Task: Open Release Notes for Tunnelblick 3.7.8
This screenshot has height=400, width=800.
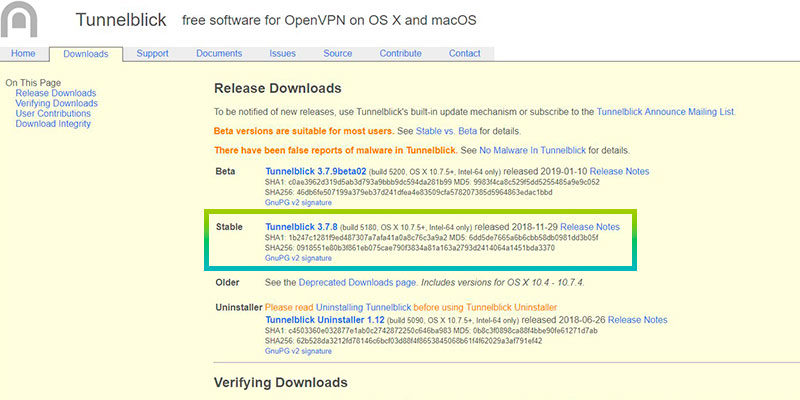Action: click(x=590, y=227)
